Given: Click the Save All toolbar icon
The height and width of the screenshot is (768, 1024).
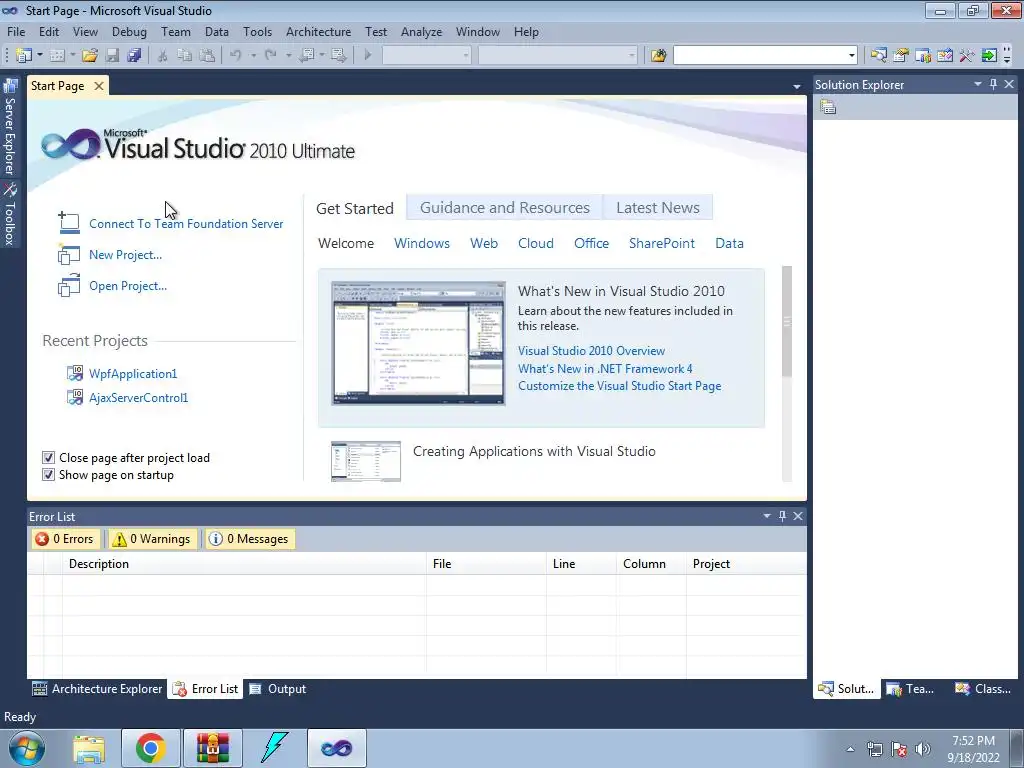Looking at the screenshot, I should pyautogui.click(x=135, y=56).
